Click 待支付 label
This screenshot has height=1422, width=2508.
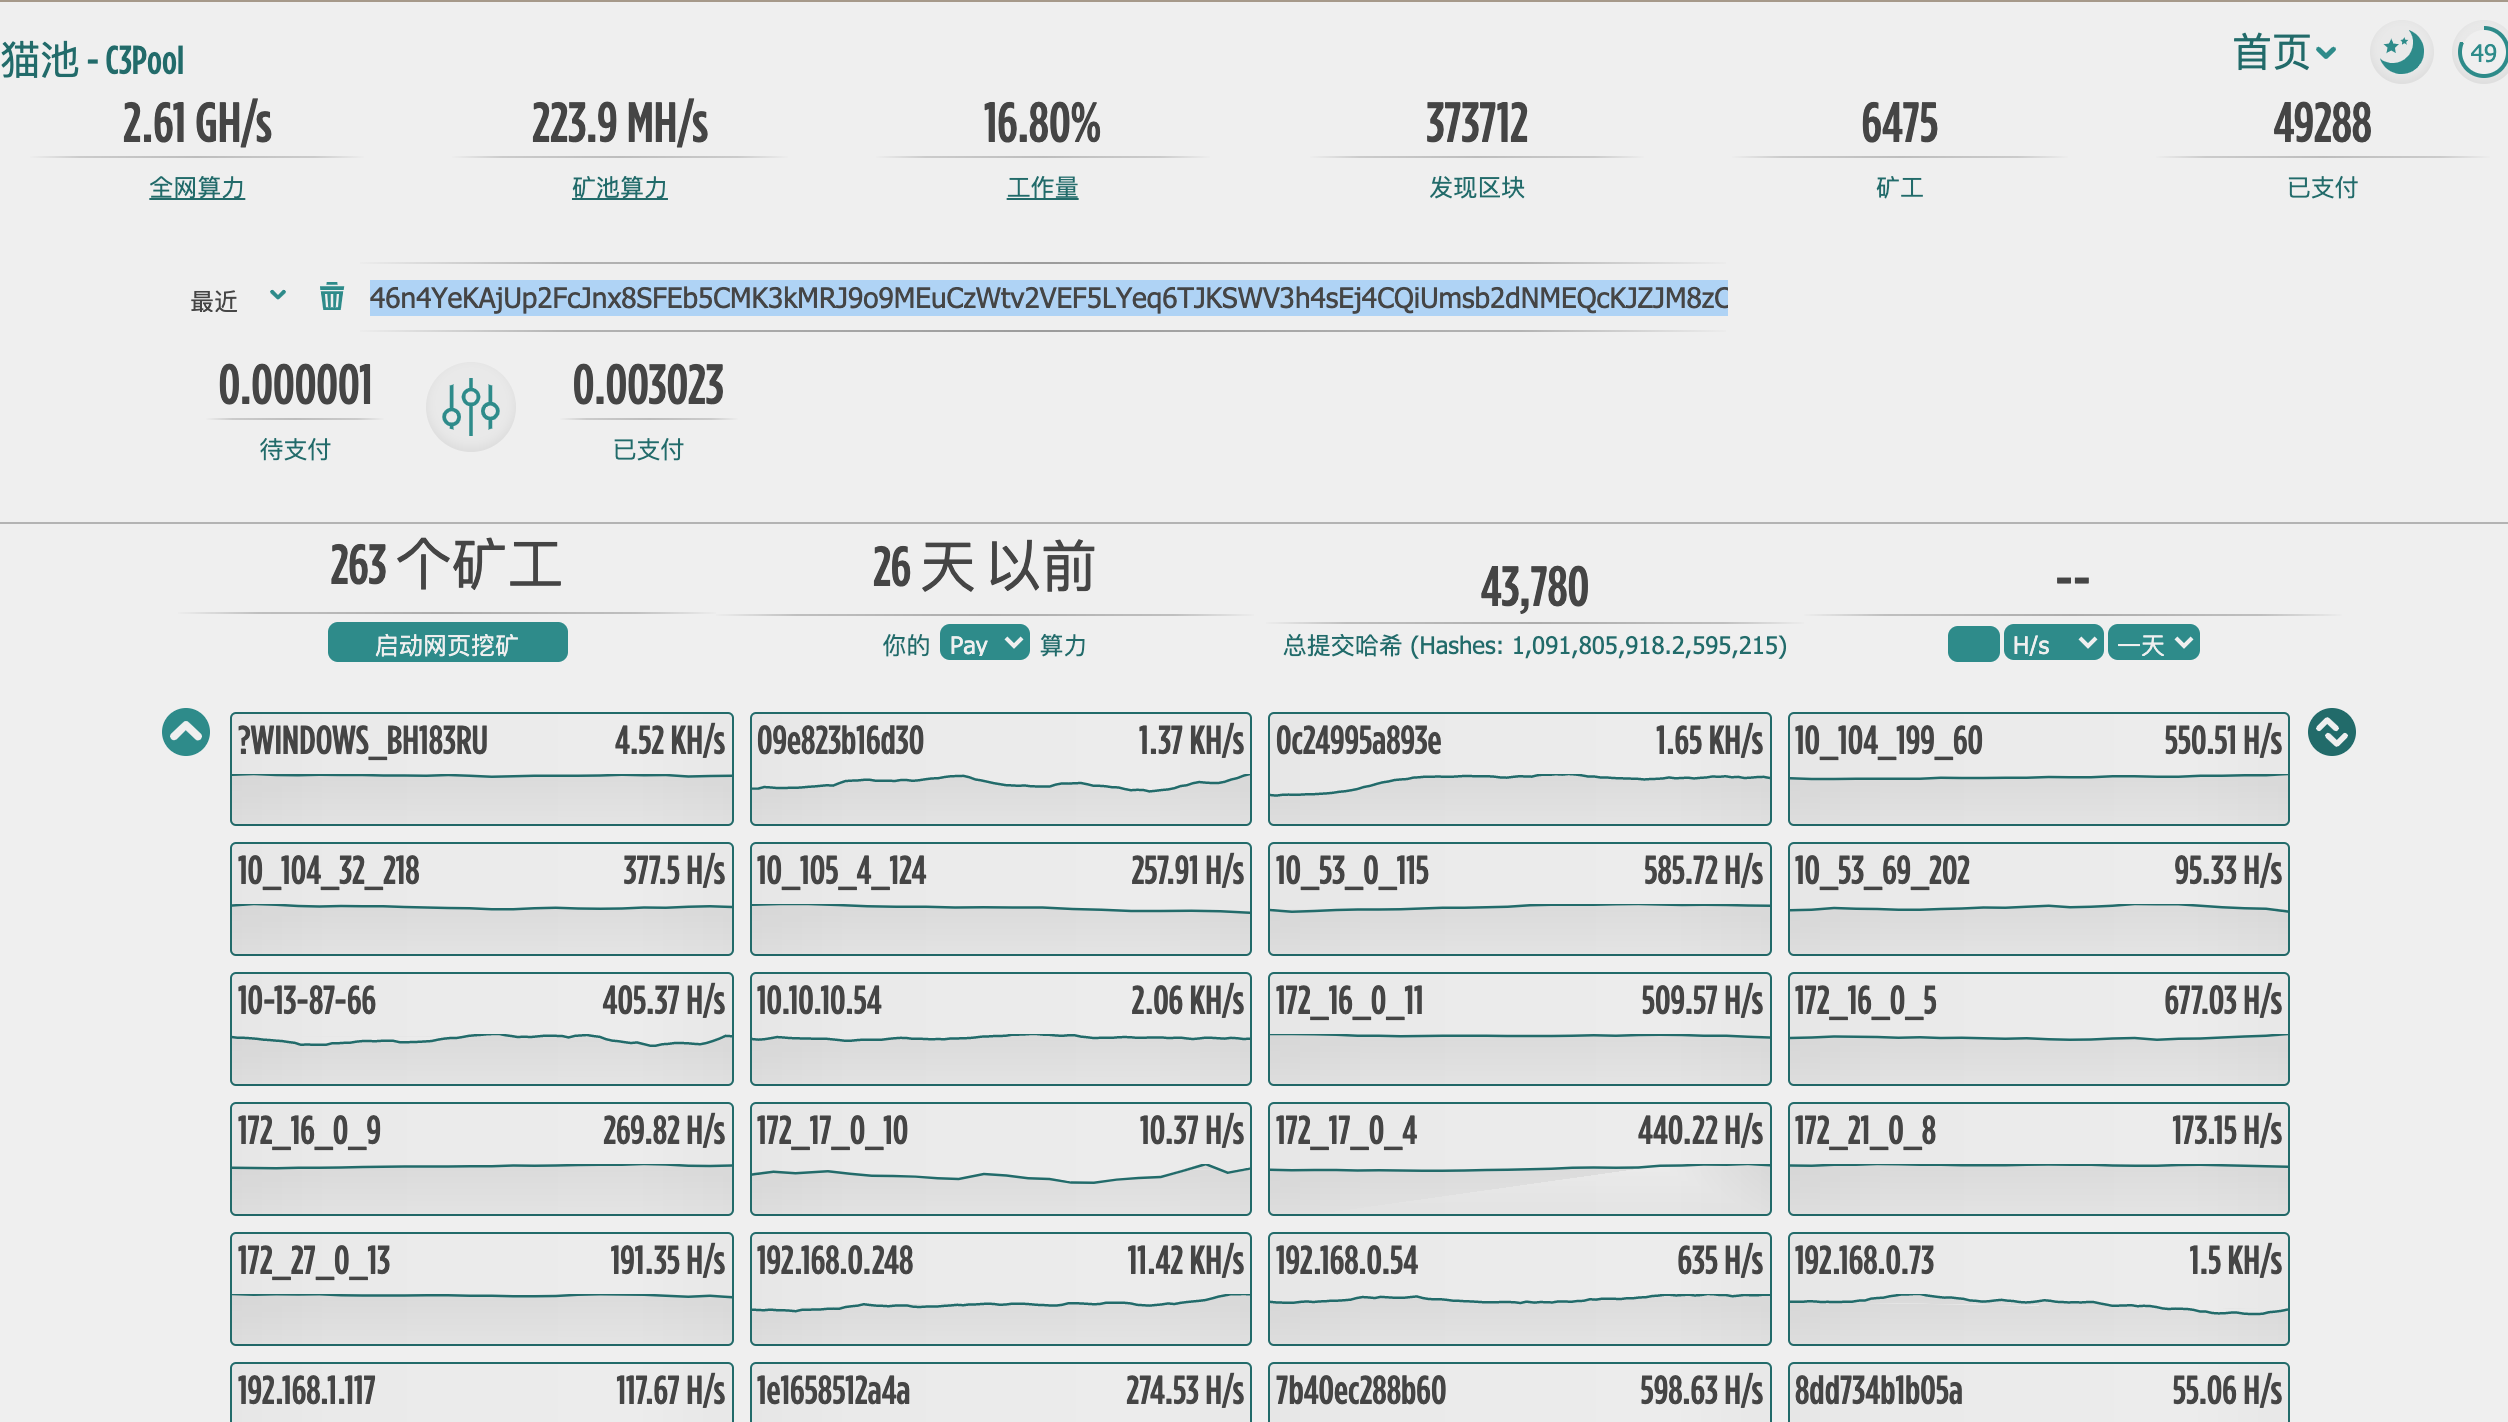click(295, 449)
